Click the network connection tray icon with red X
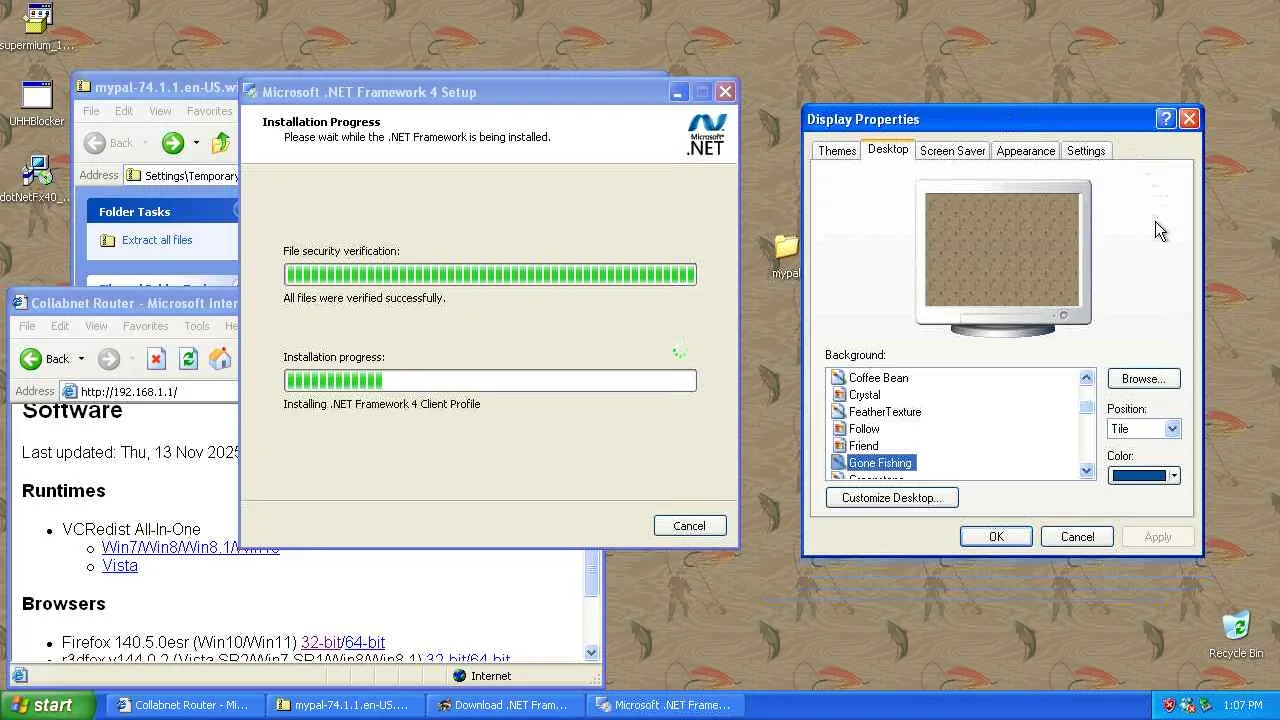This screenshot has width=1280, height=720. click(x=1186, y=705)
